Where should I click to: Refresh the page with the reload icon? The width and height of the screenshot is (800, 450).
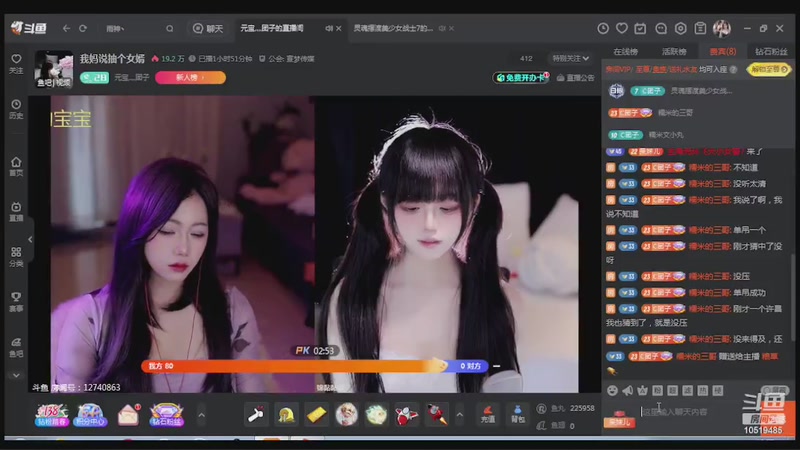tap(83, 29)
